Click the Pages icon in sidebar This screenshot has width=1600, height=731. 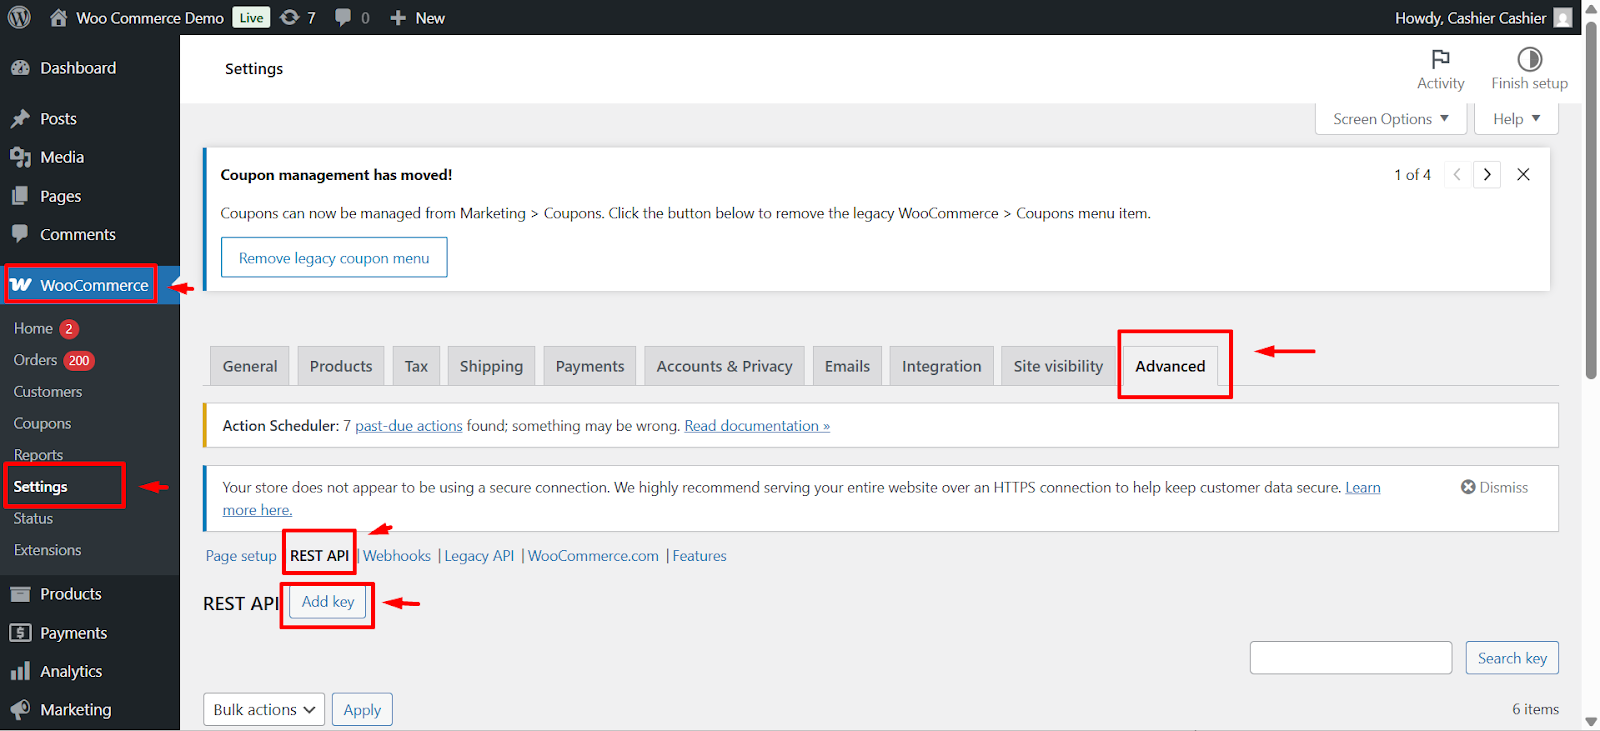[x=20, y=196]
